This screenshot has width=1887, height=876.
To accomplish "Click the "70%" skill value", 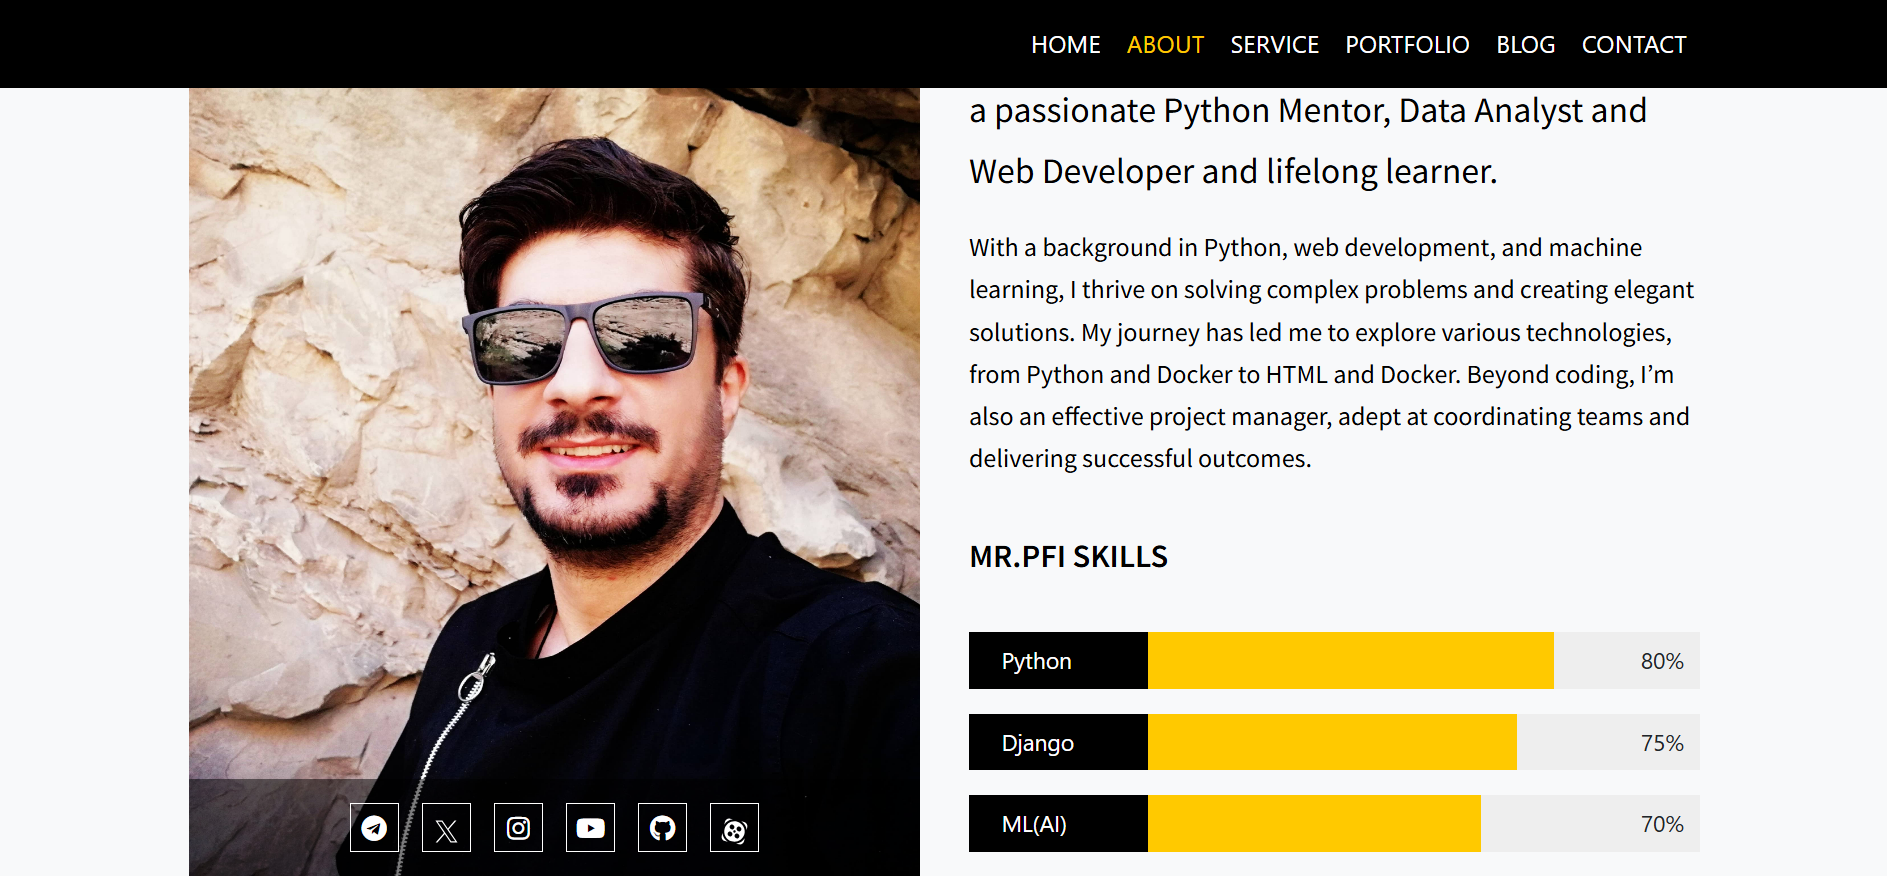I will pos(1662,824).
